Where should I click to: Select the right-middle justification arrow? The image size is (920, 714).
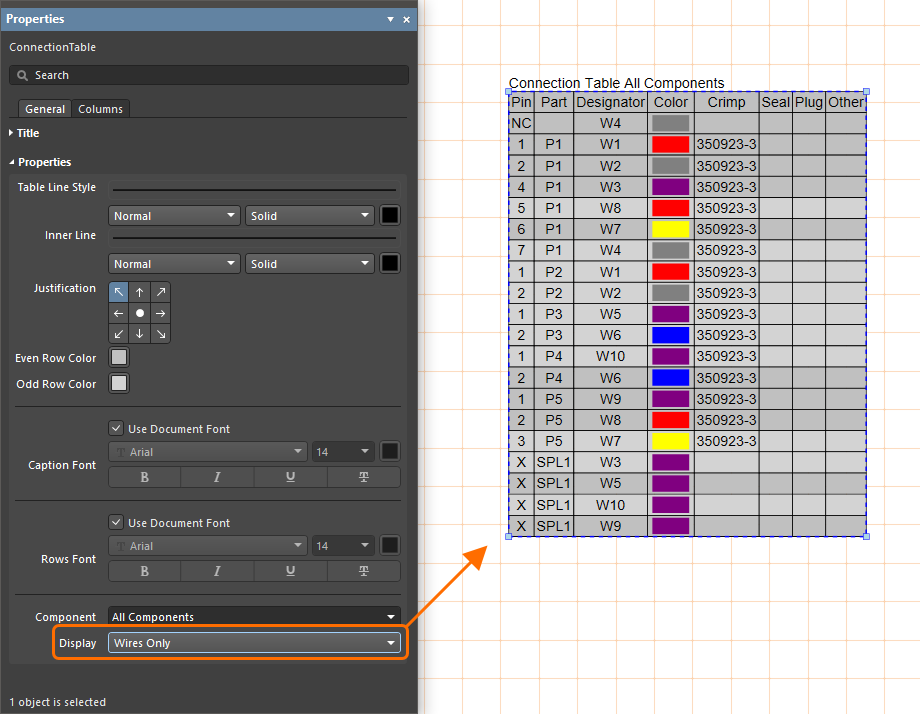point(161,313)
